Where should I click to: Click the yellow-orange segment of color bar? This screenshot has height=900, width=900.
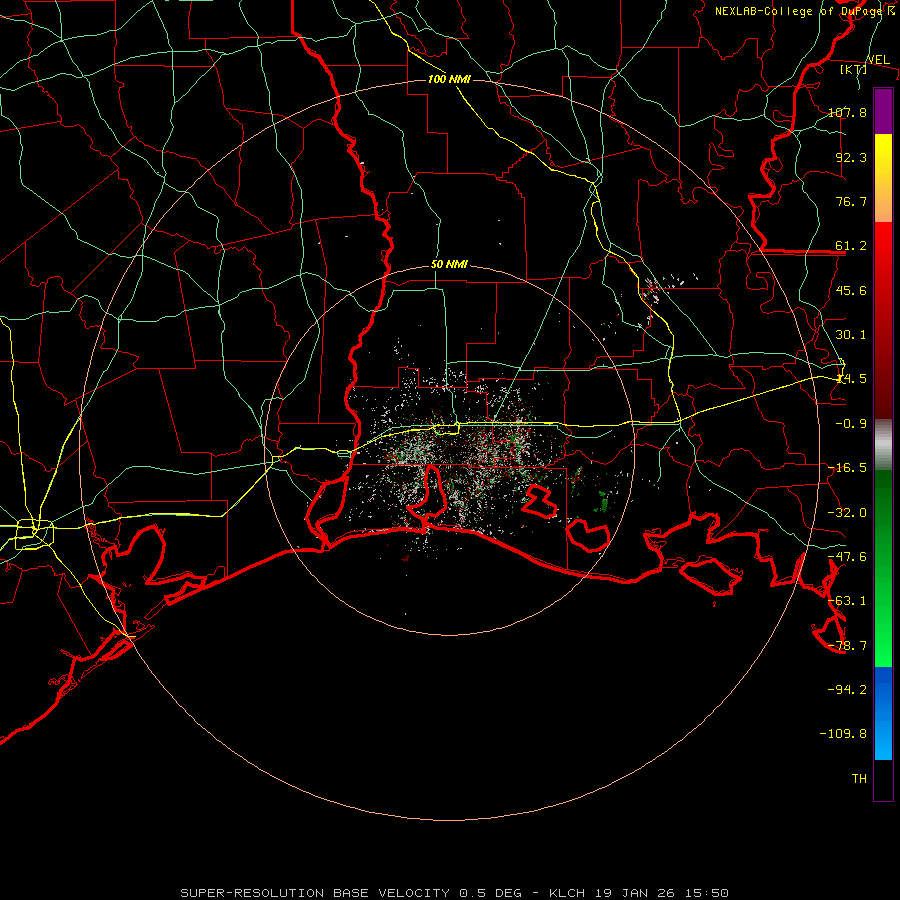tap(883, 178)
